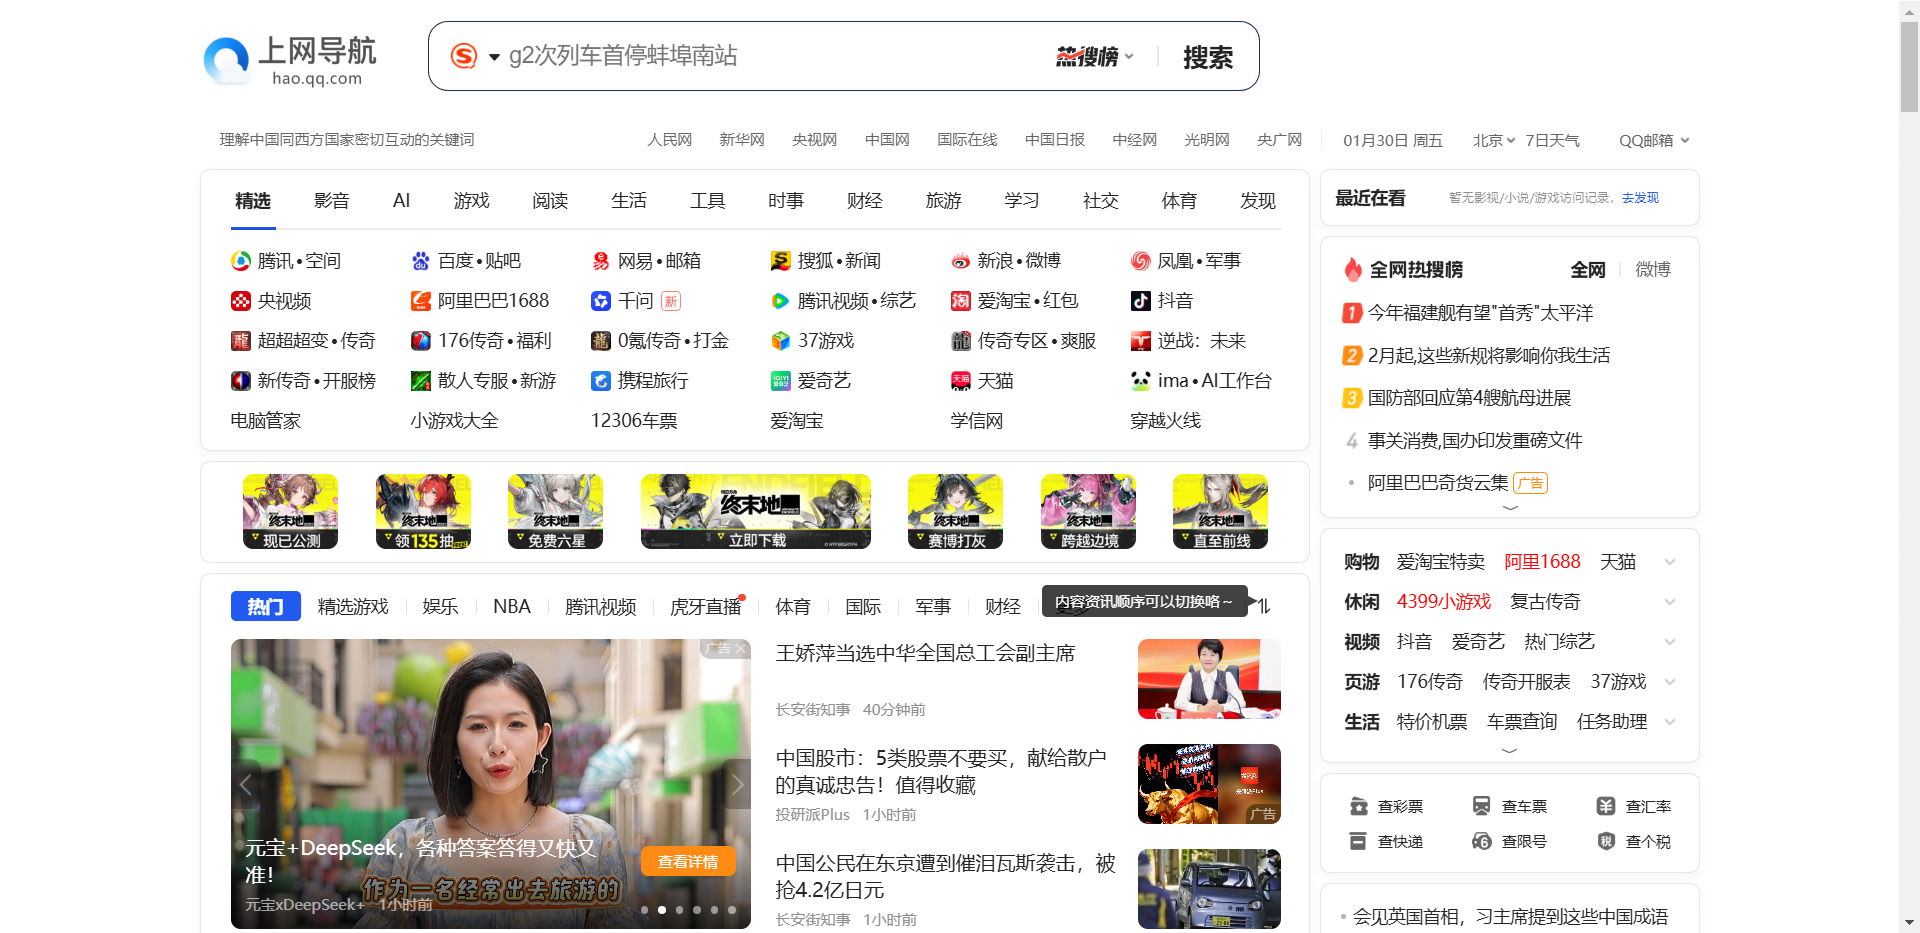Expand the search engine selector arrow

(x=492, y=56)
